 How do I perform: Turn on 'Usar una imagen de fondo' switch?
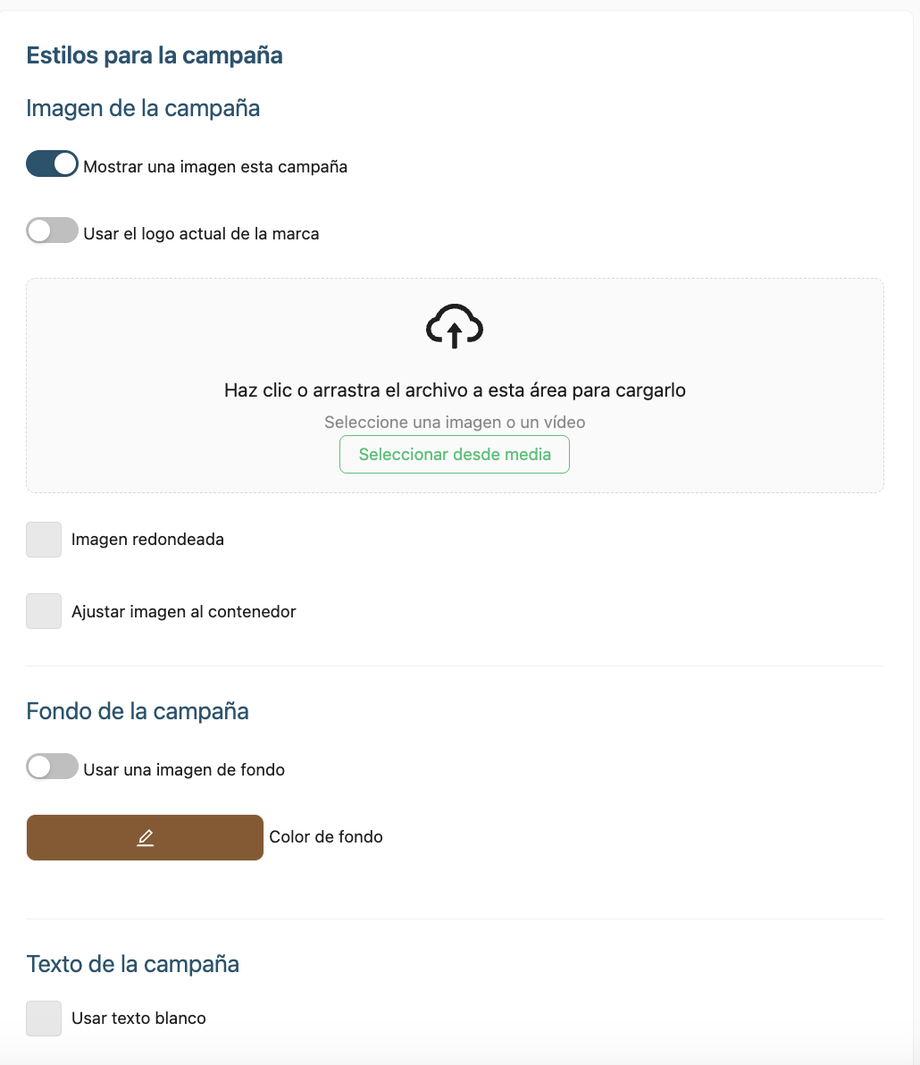pyautogui.click(x=52, y=766)
